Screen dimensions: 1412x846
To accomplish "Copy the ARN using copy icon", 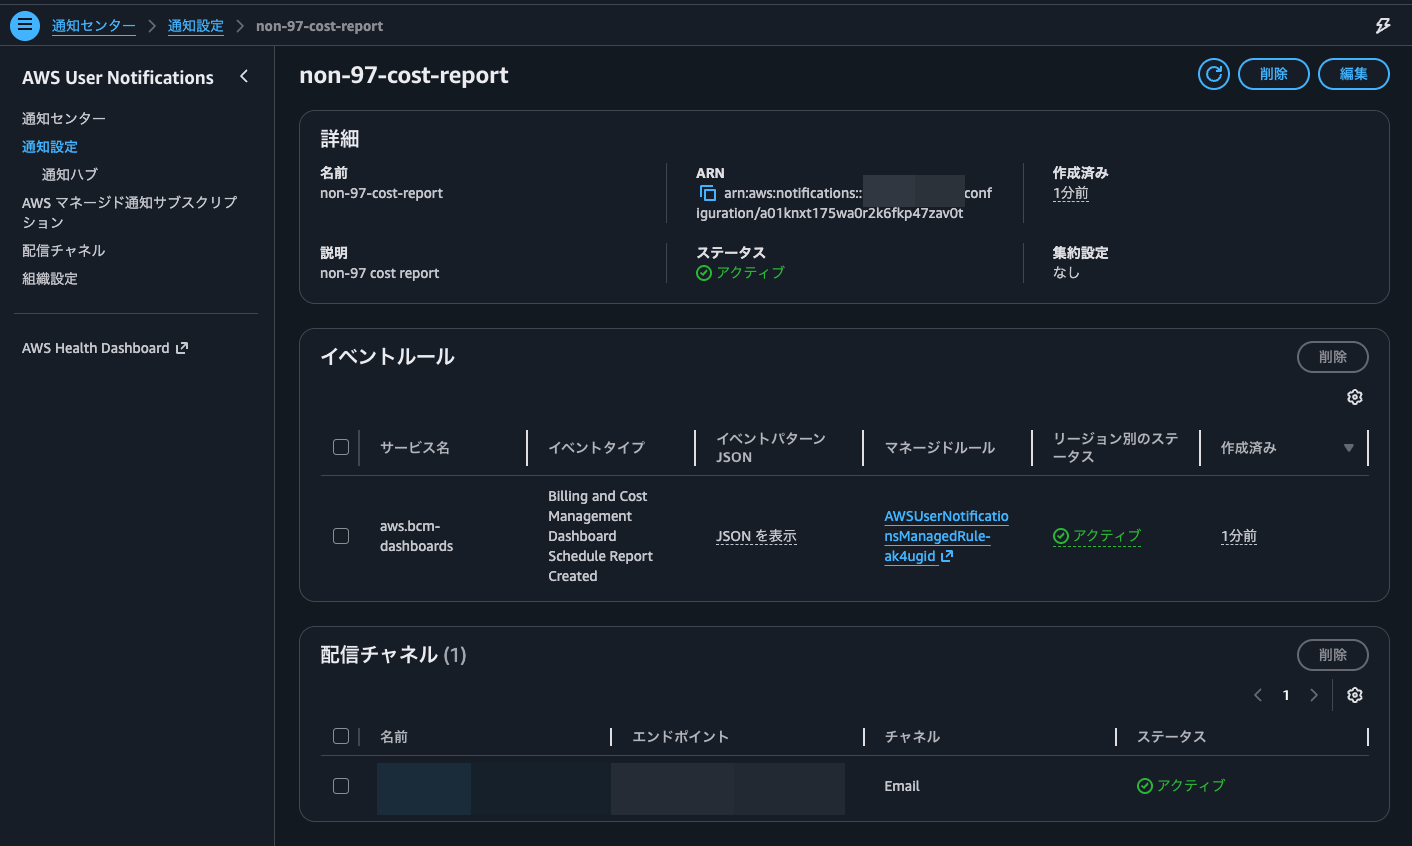I will coord(707,193).
